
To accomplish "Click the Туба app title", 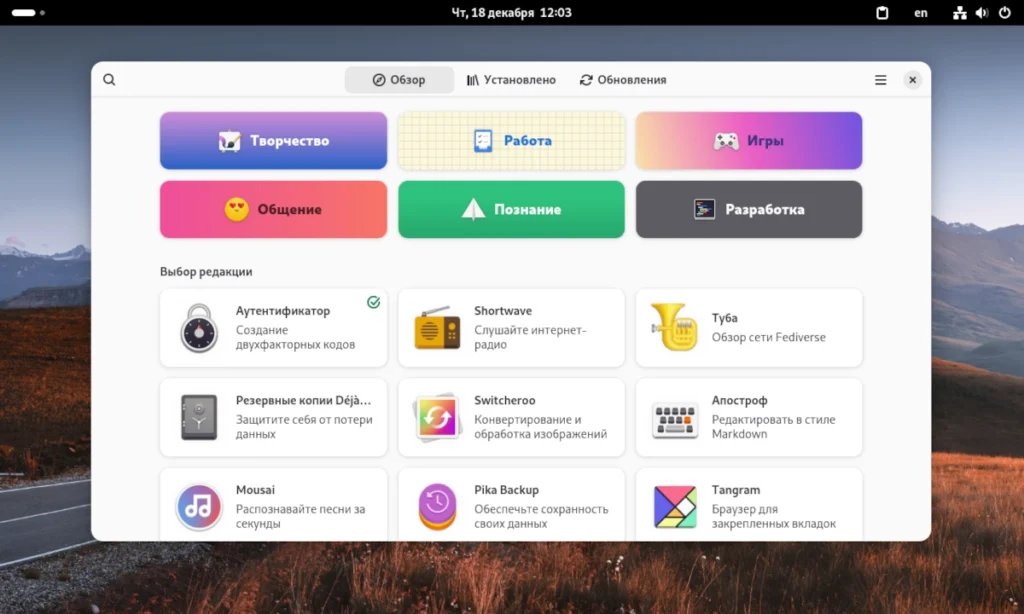I will 724,318.
